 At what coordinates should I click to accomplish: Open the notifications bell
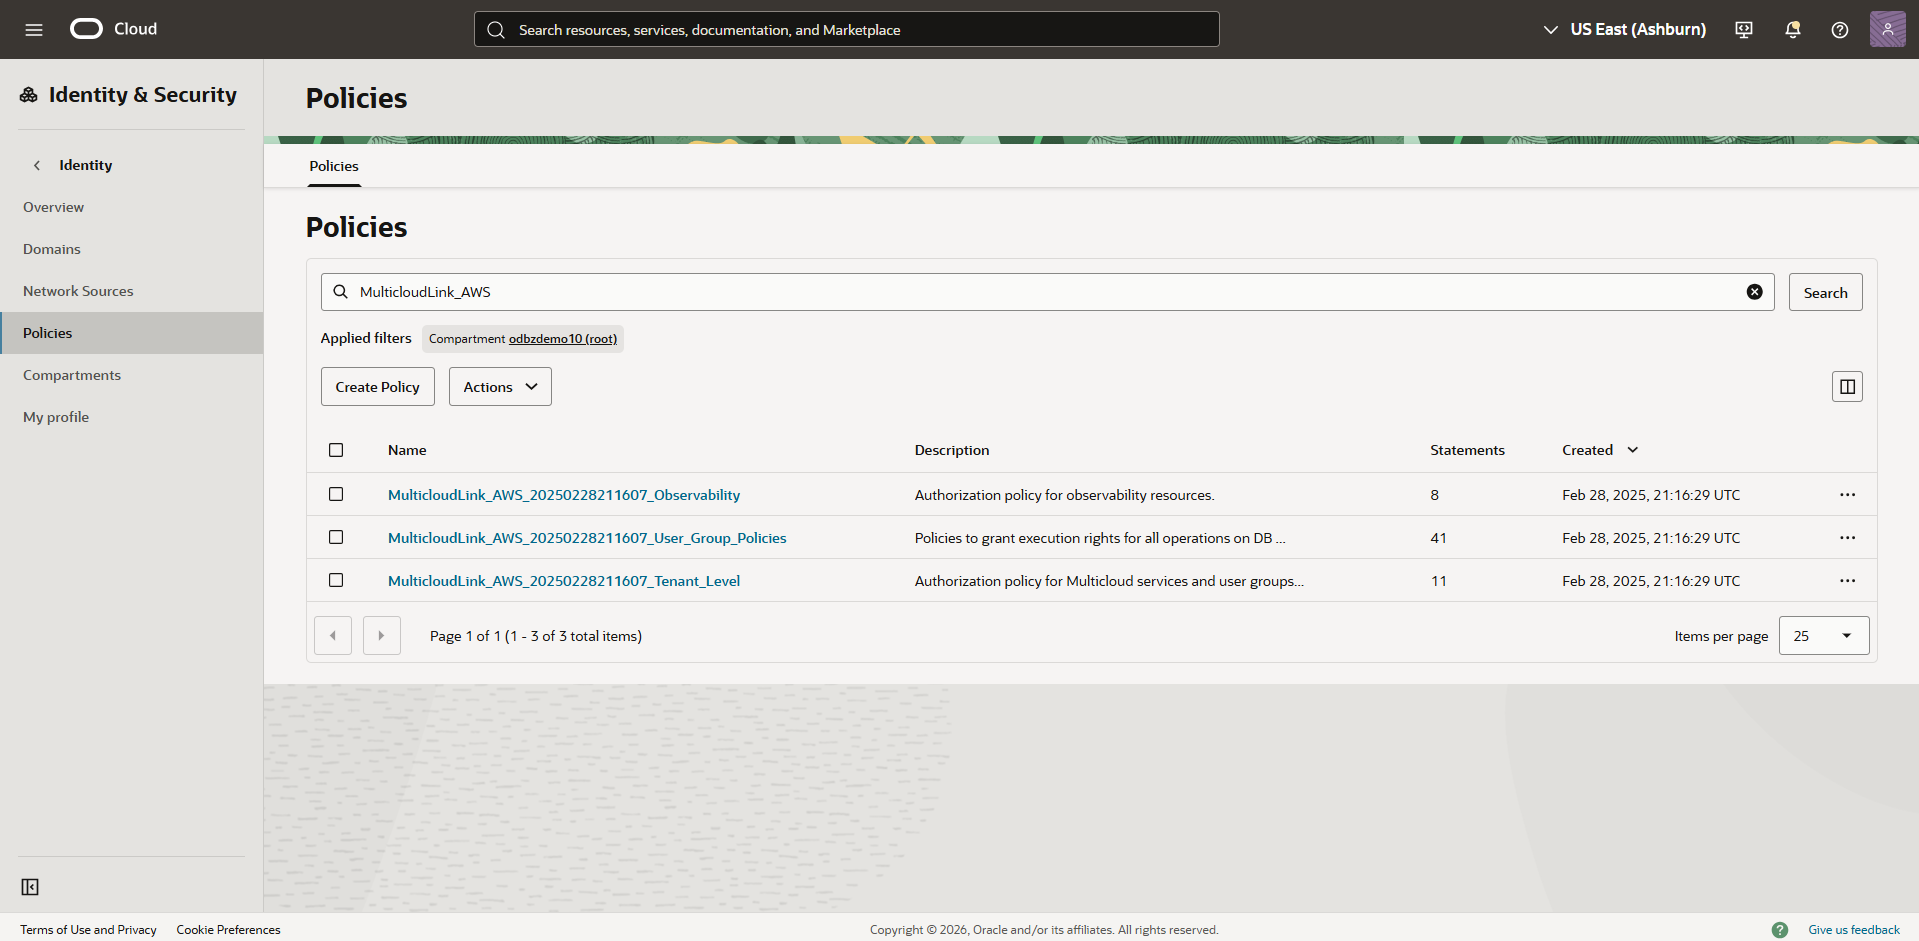[x=1792, y=30]
